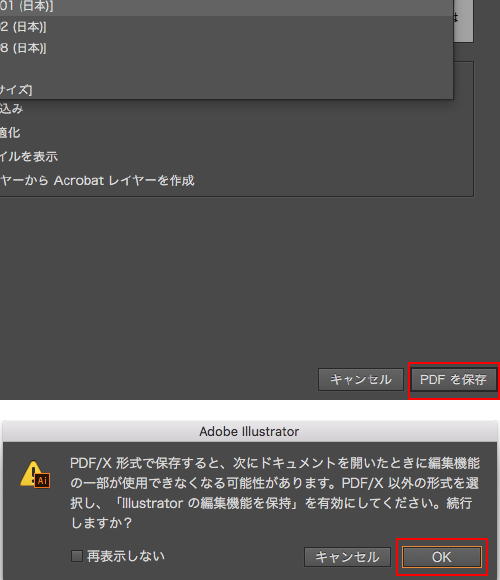The image size is (500, 580).
Task: Toggle the イルを表示 option
Action: tap(29, 156)
